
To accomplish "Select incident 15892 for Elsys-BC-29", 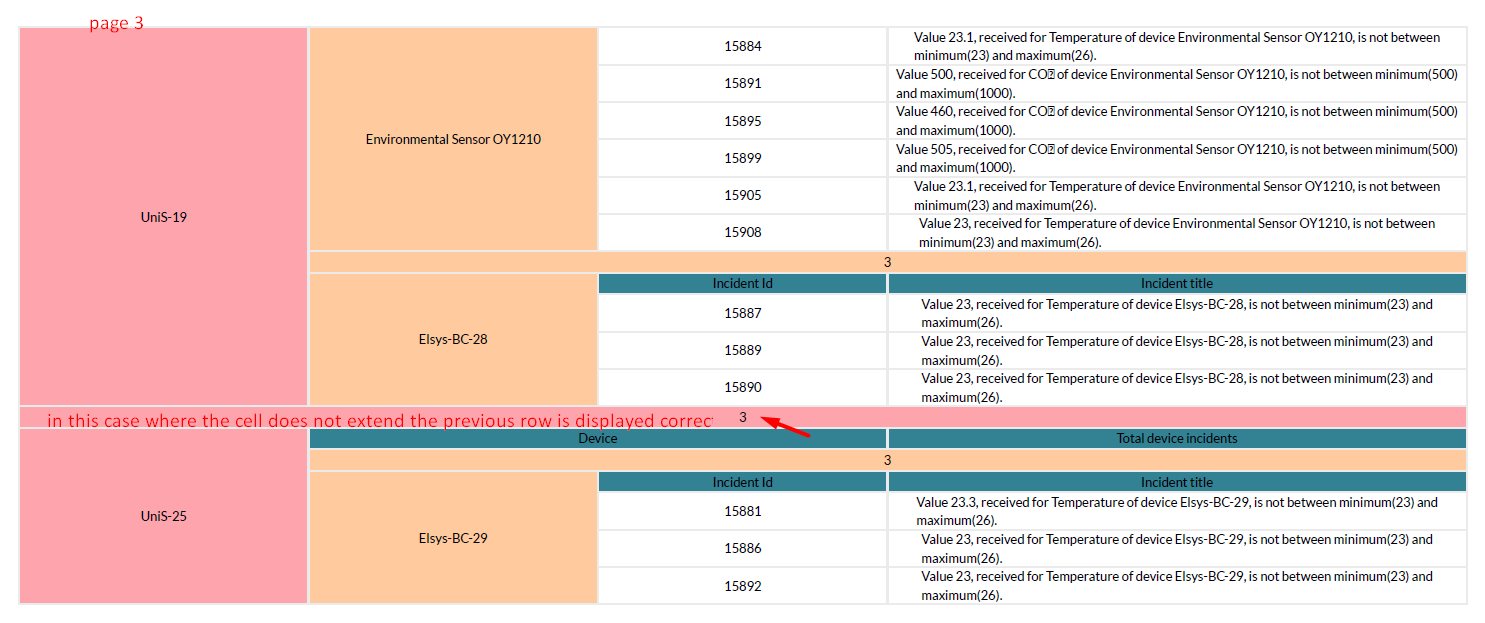I will click(x=742, y=585).
